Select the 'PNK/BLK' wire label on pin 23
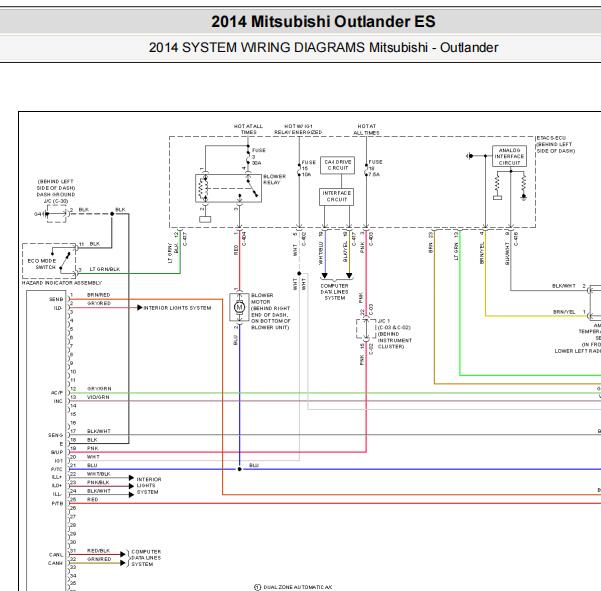The image size is (601, 591). pyautogui.click(x=98, y=482)
